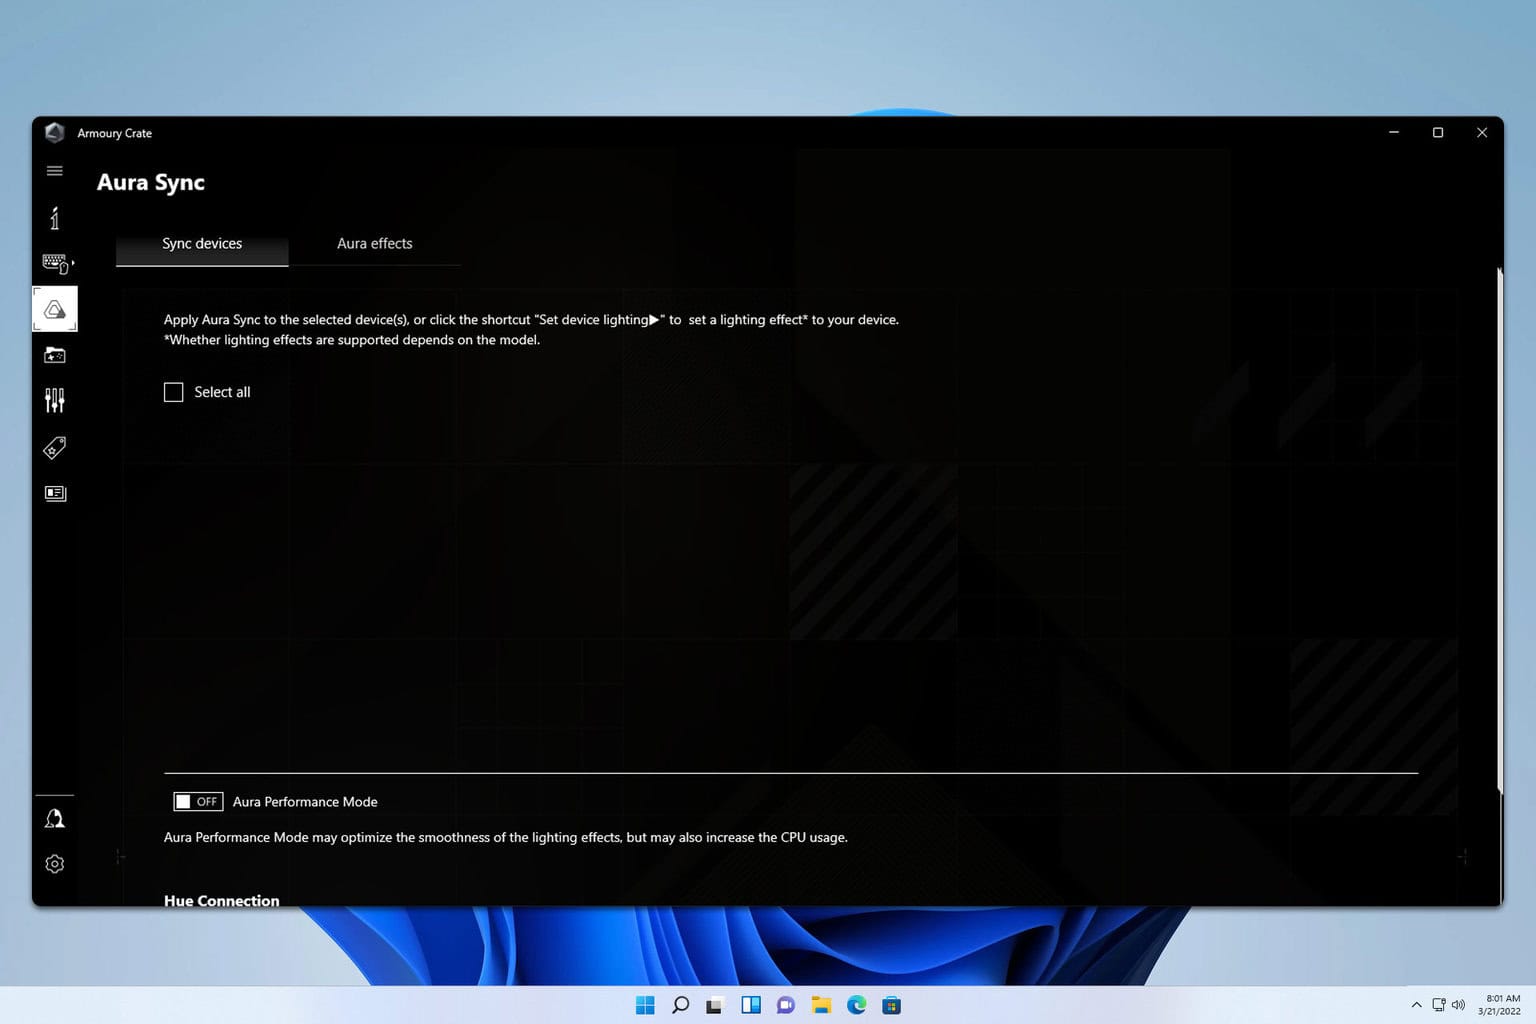Open Task View on taskbar
The image size is (1536, 1024).
click(715, 1005)
